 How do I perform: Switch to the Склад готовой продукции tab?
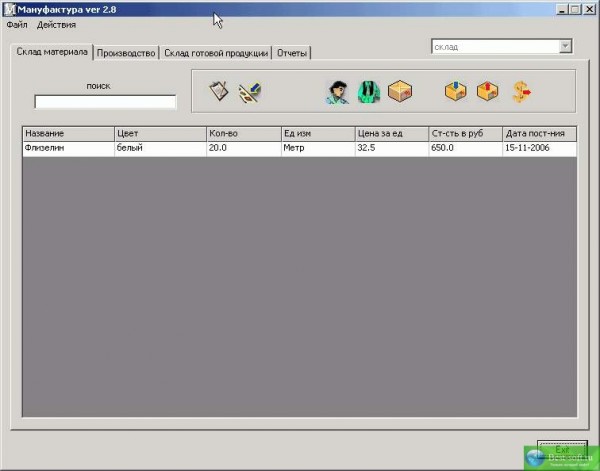(215, 52)
